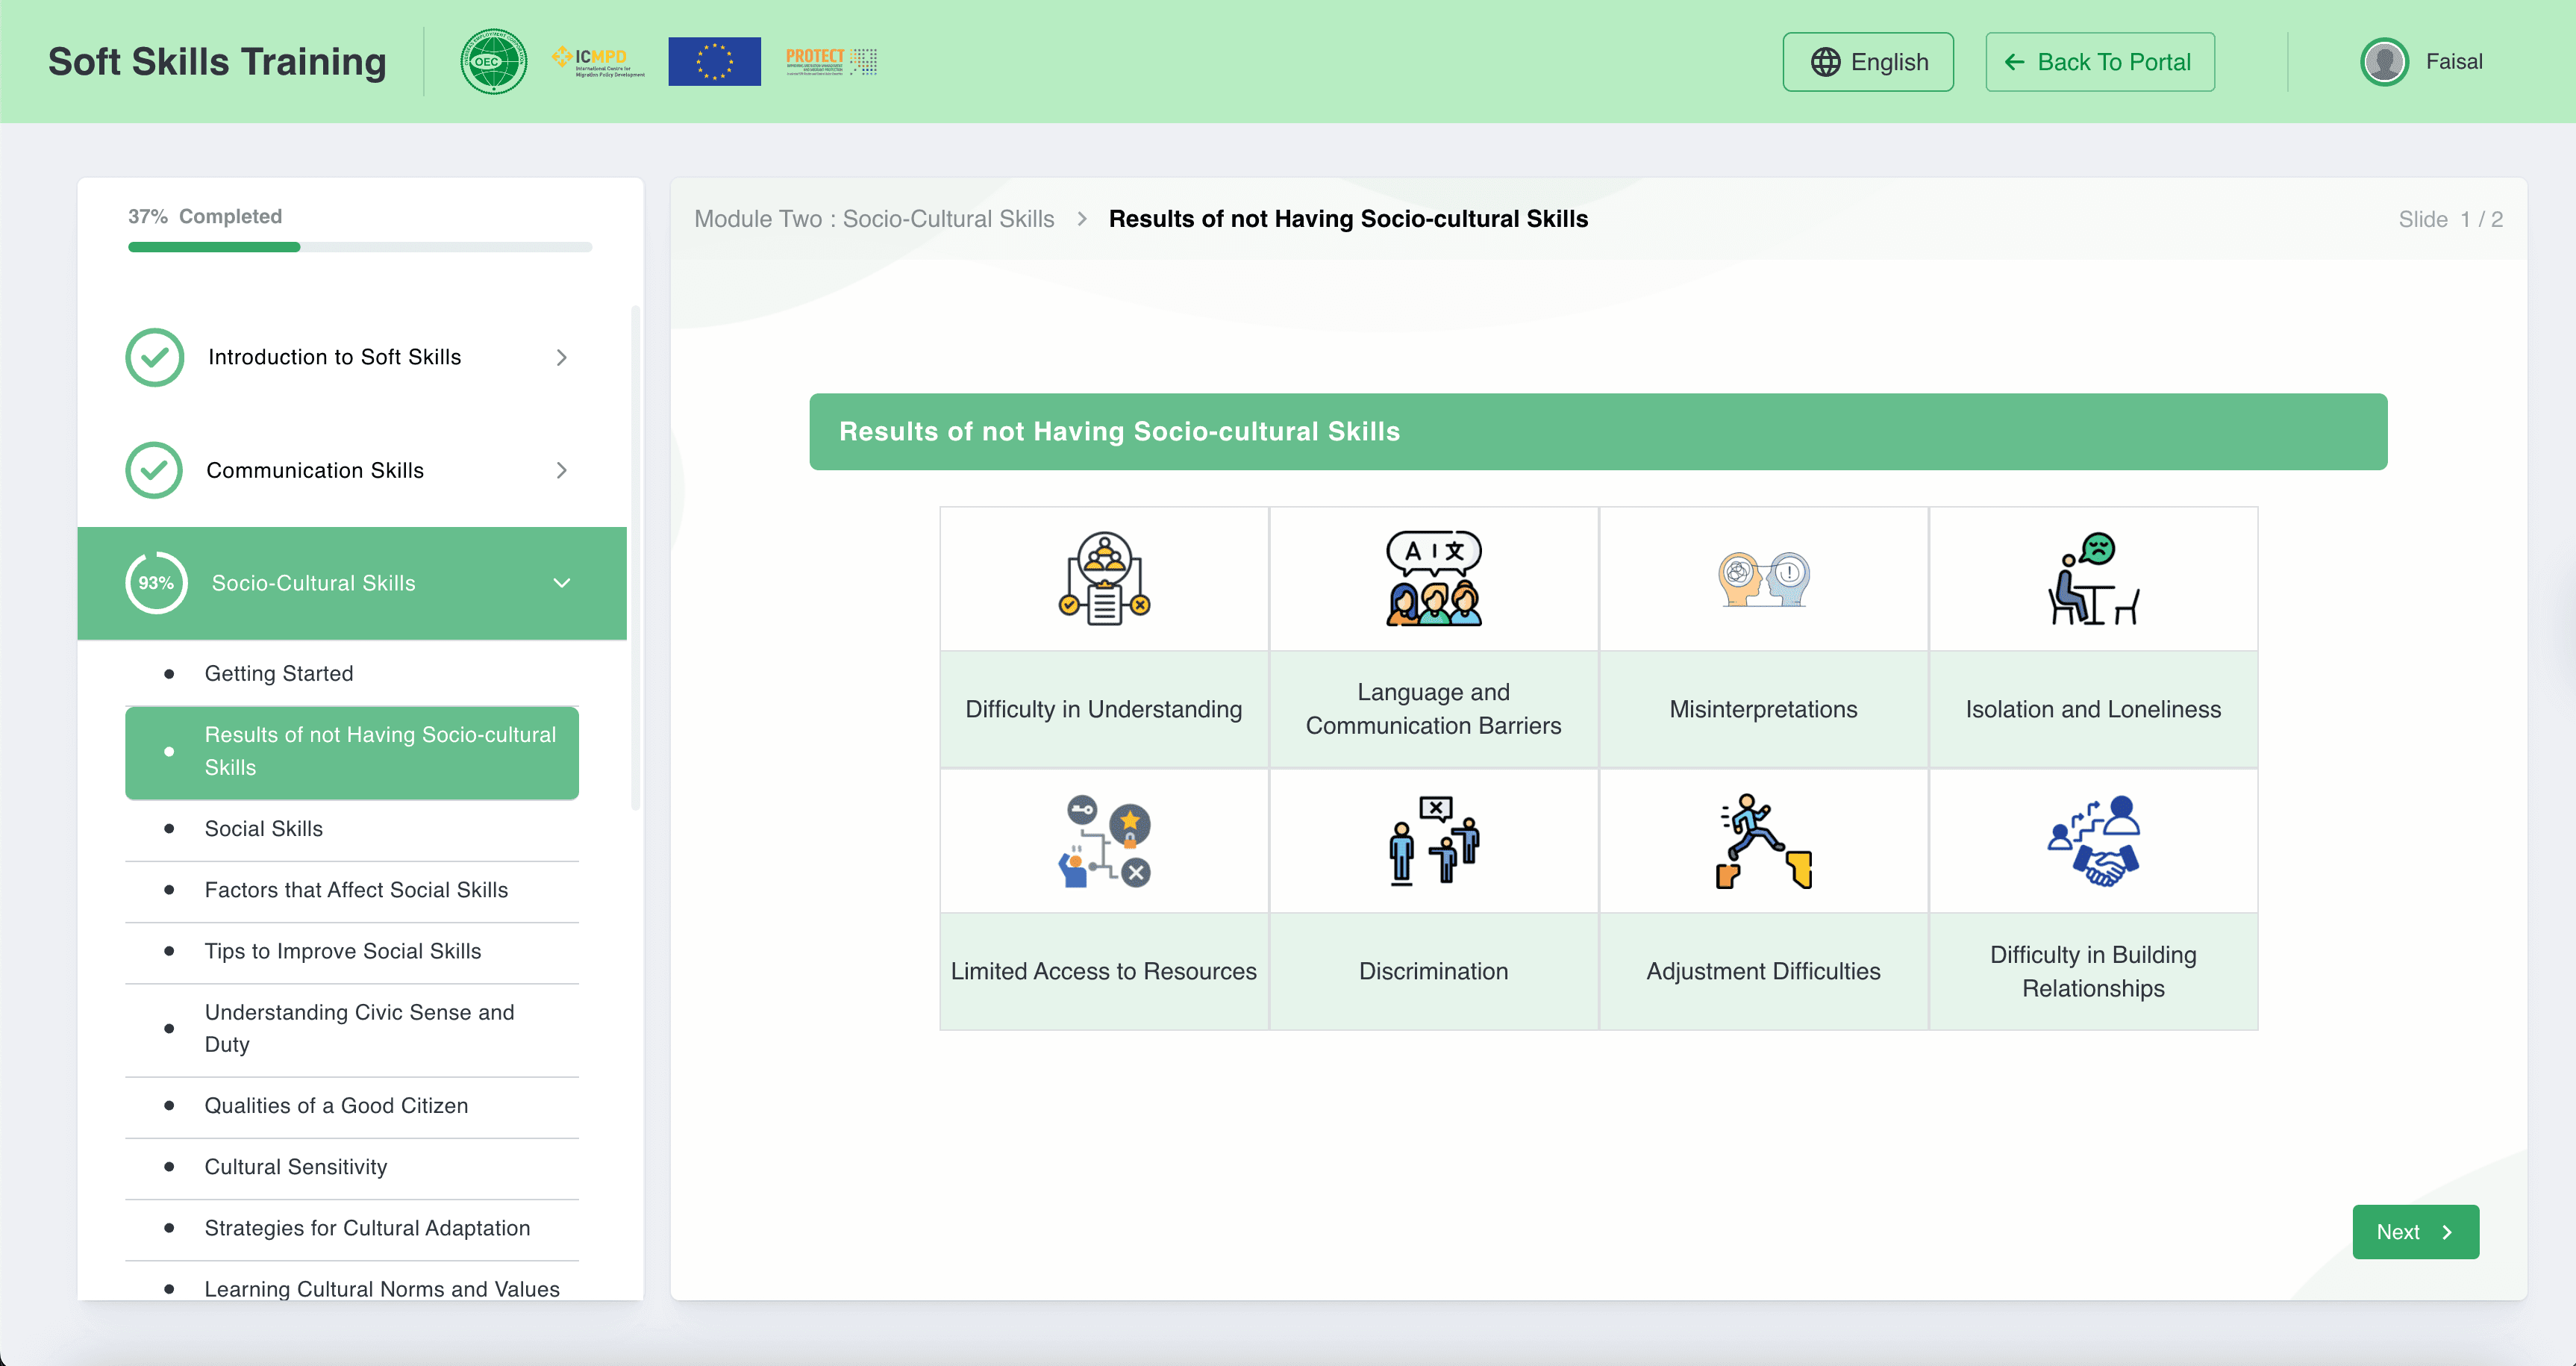Screen dimensions: 2576x1366
Task: Click the European Union flag logo
Action: click(714, 62)
